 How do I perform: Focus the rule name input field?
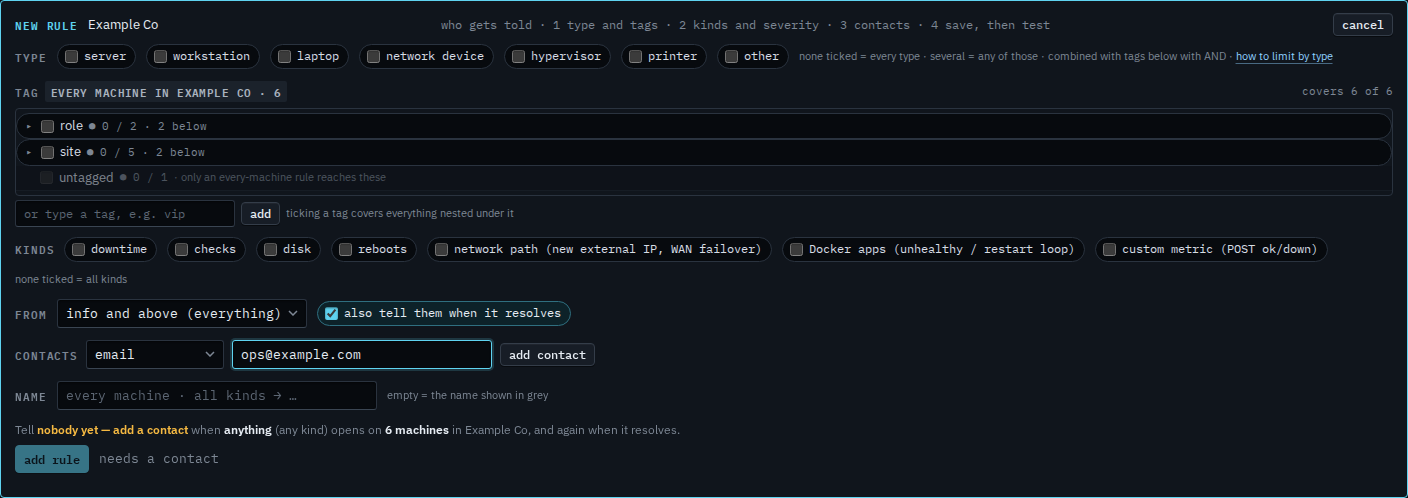(217, 395)
